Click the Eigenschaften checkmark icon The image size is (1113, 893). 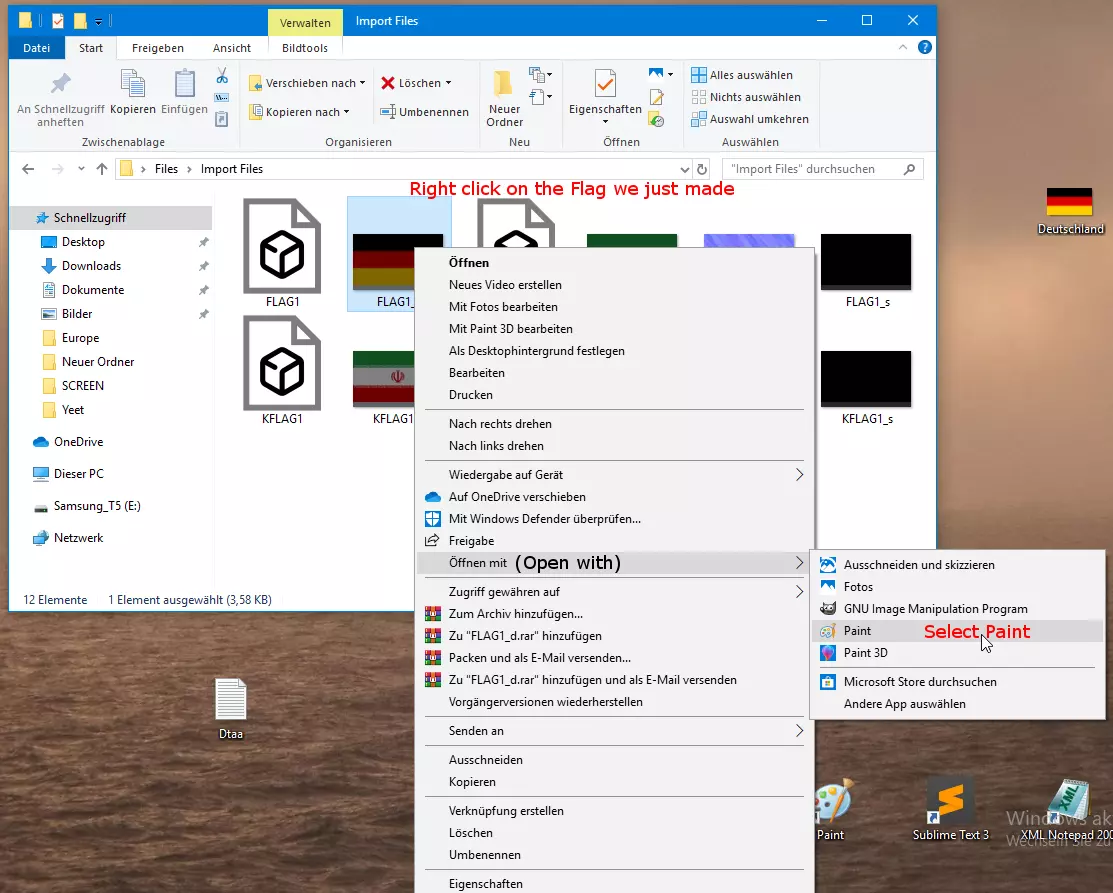point(605,84)
